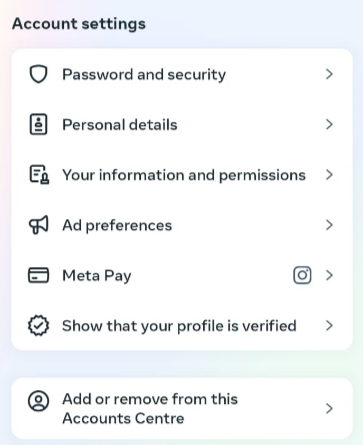Open chevron arrow next to Meta Pay
Image resolution: width=363 pixels, height=445 pixels.
coord(329,275)
